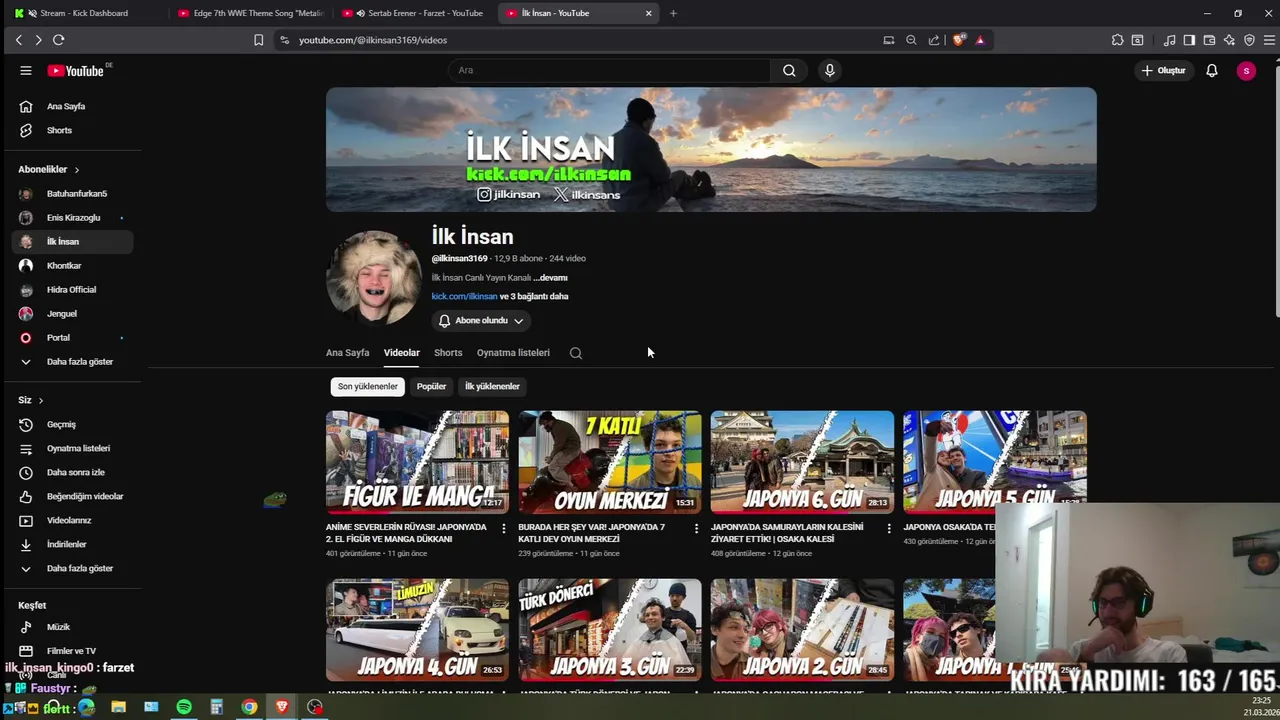Screen dimensions: 1280x720
Task: Open the Abone olundu subscription dropdown
Action: 481,321
